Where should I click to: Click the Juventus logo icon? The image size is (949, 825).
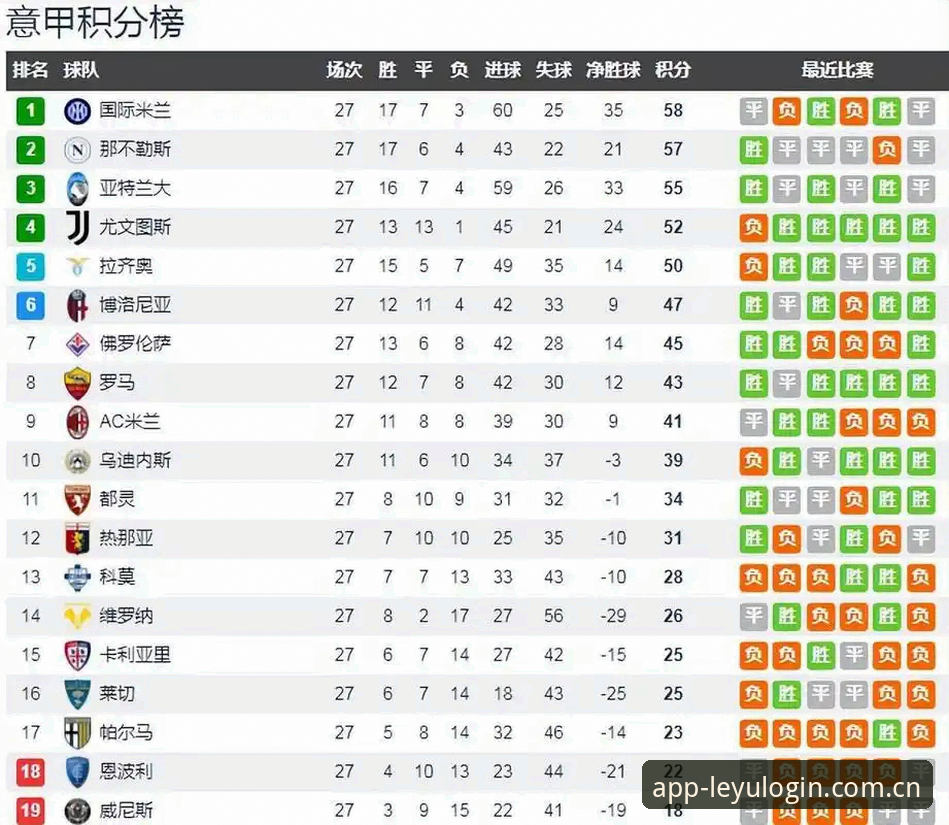coord(77,228)
